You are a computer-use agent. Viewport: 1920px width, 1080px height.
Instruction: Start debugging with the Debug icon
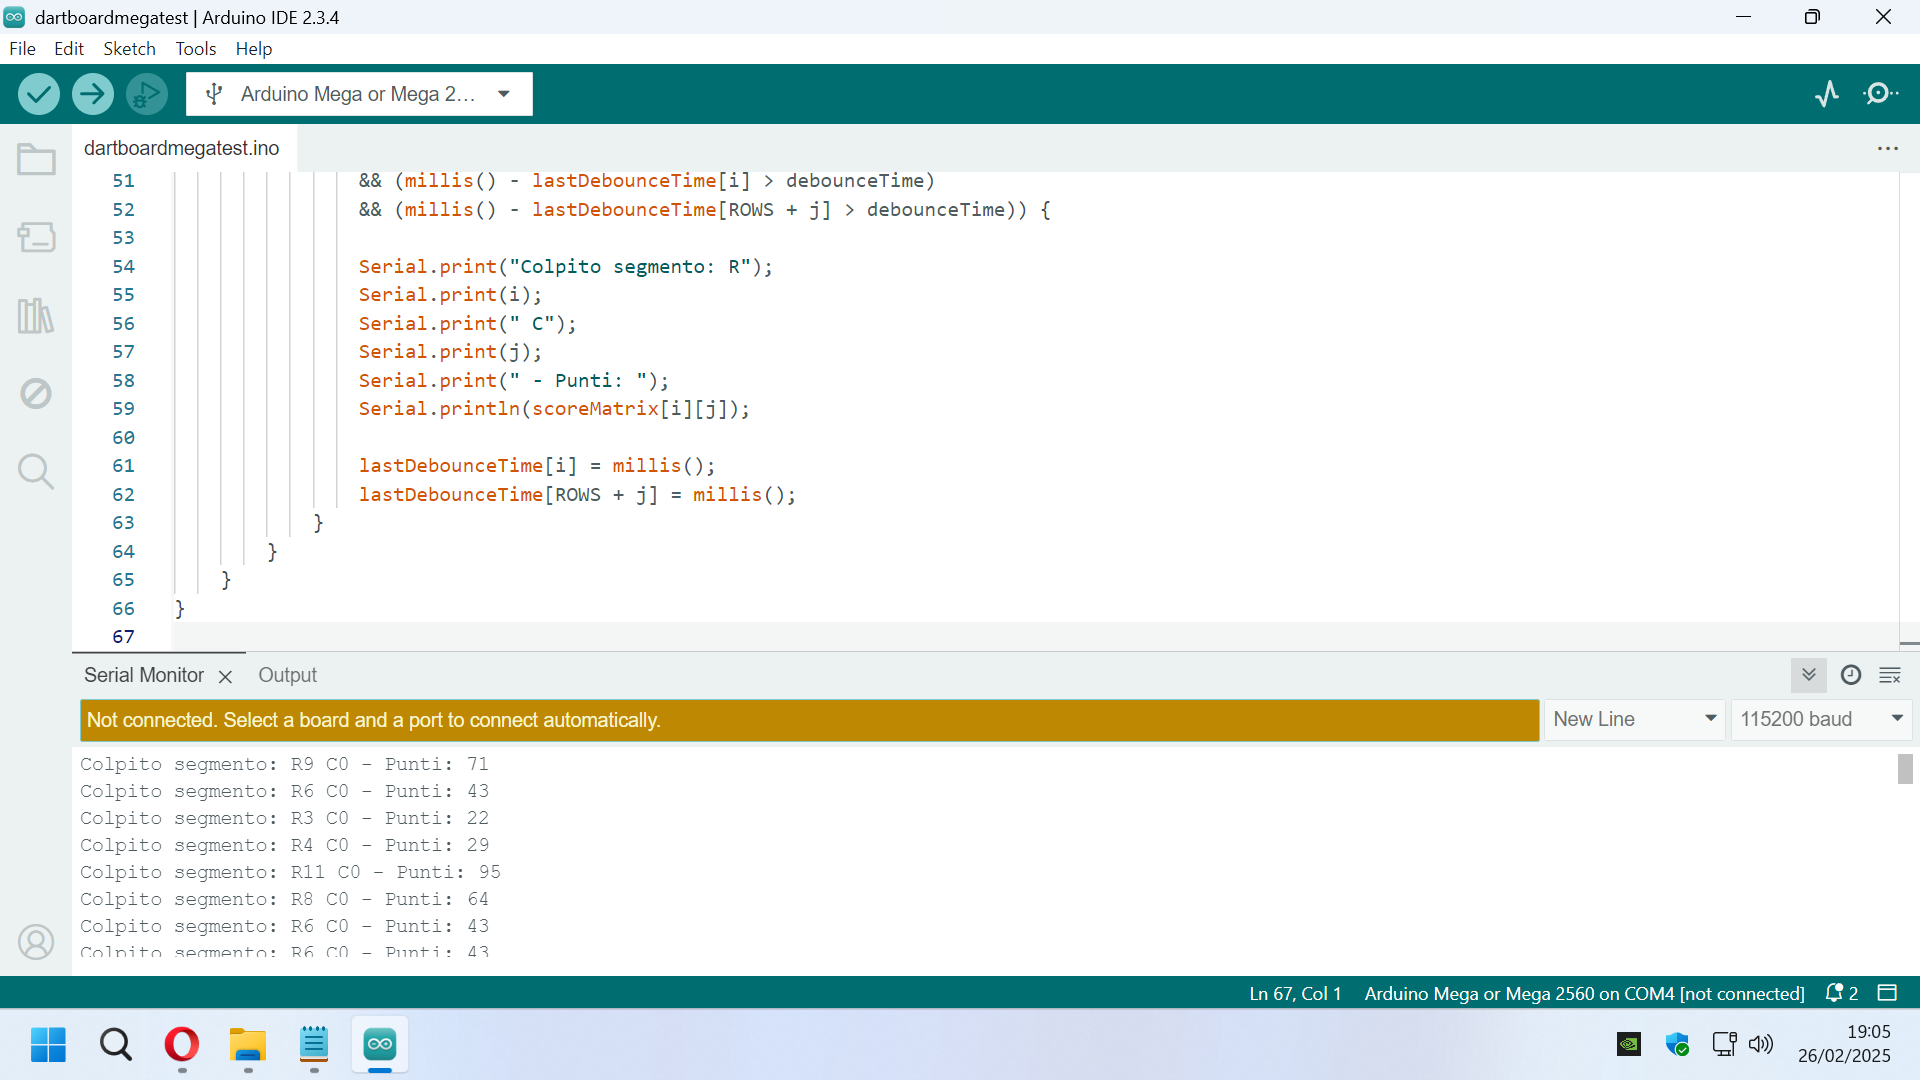(147, 94)
